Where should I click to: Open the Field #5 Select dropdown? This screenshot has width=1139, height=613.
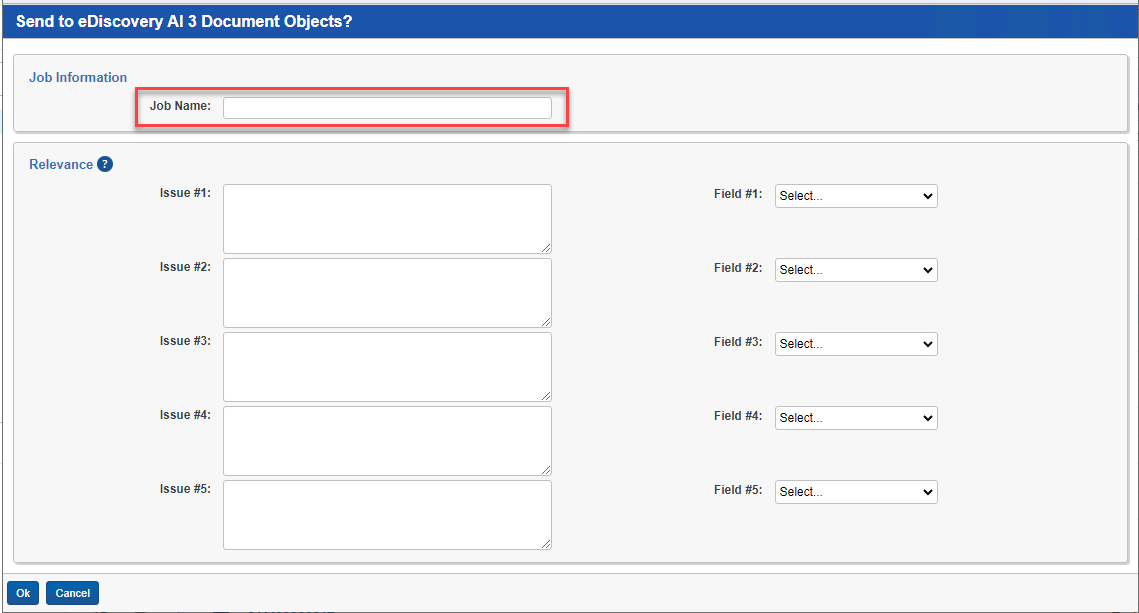[856, 492]
